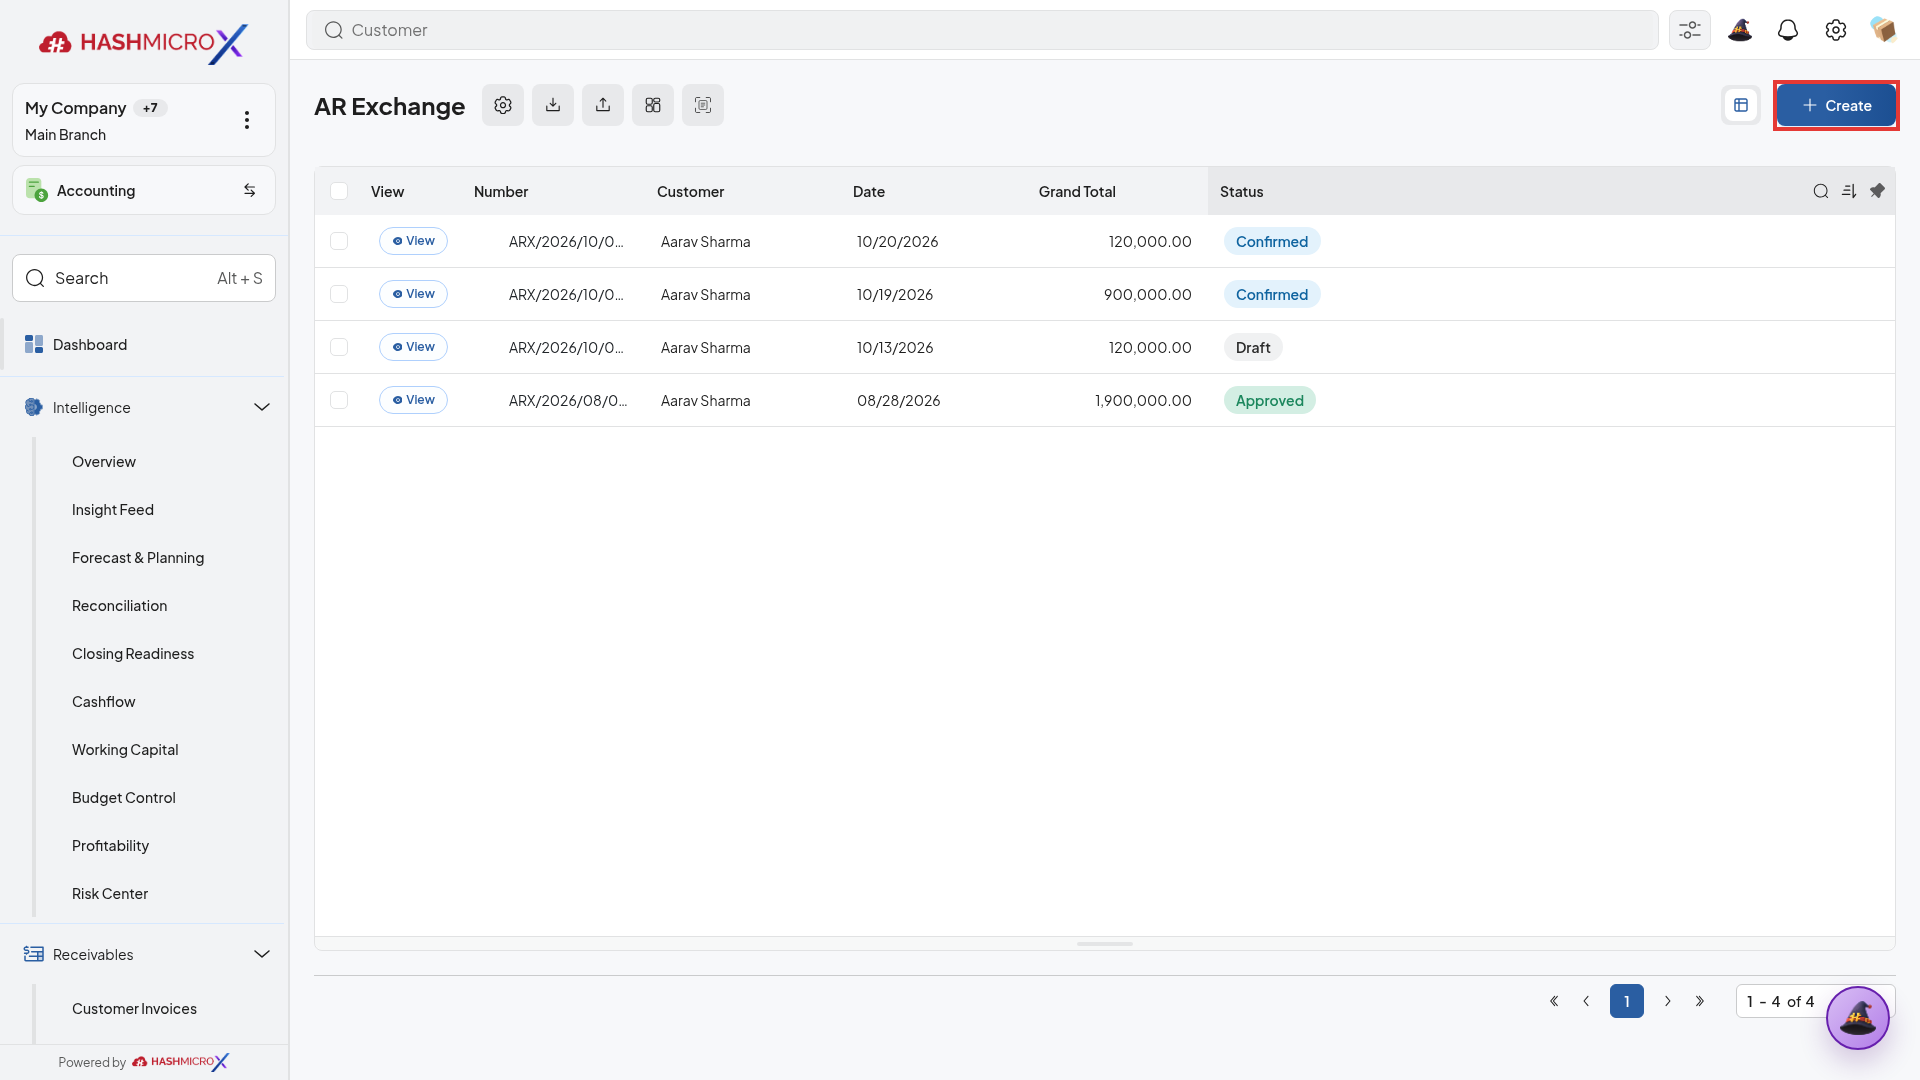This screenshot has width=1920, height=1080.
Task: Select the checkbox for the 10/19/2026 row
Action: (339, 294)
